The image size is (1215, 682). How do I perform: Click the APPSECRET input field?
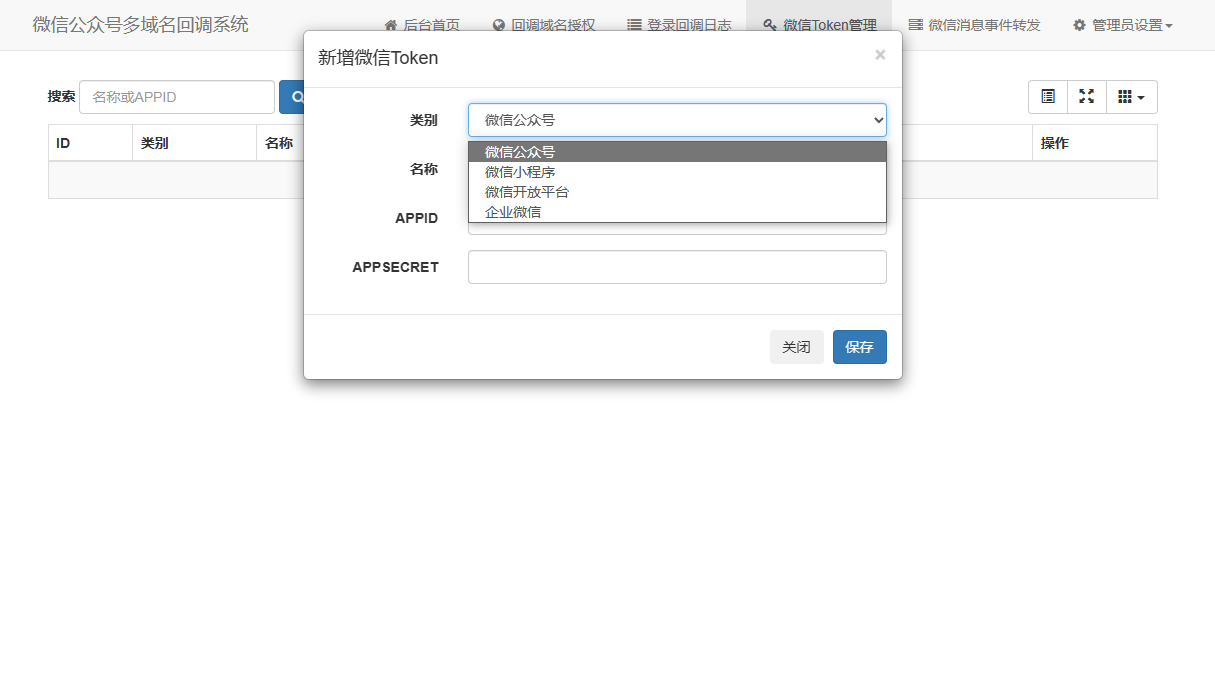[x=677, y=267]
